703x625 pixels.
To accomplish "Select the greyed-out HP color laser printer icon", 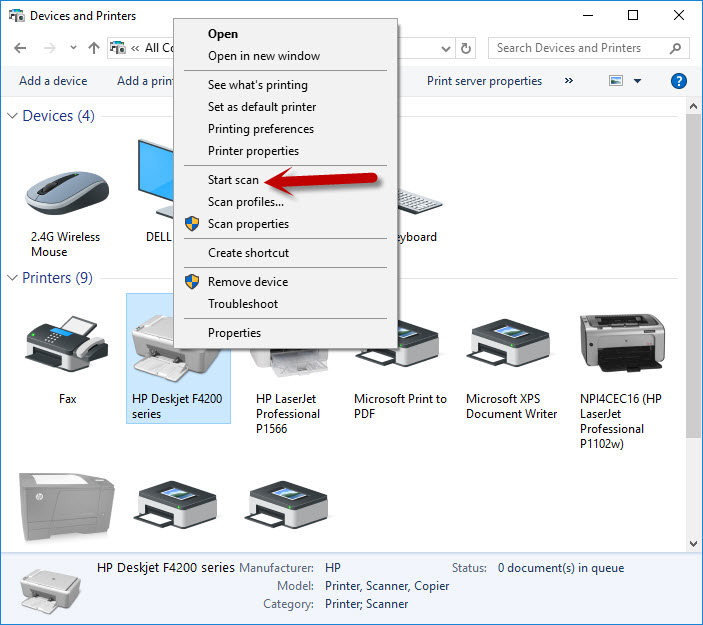I will coord(66,506).
